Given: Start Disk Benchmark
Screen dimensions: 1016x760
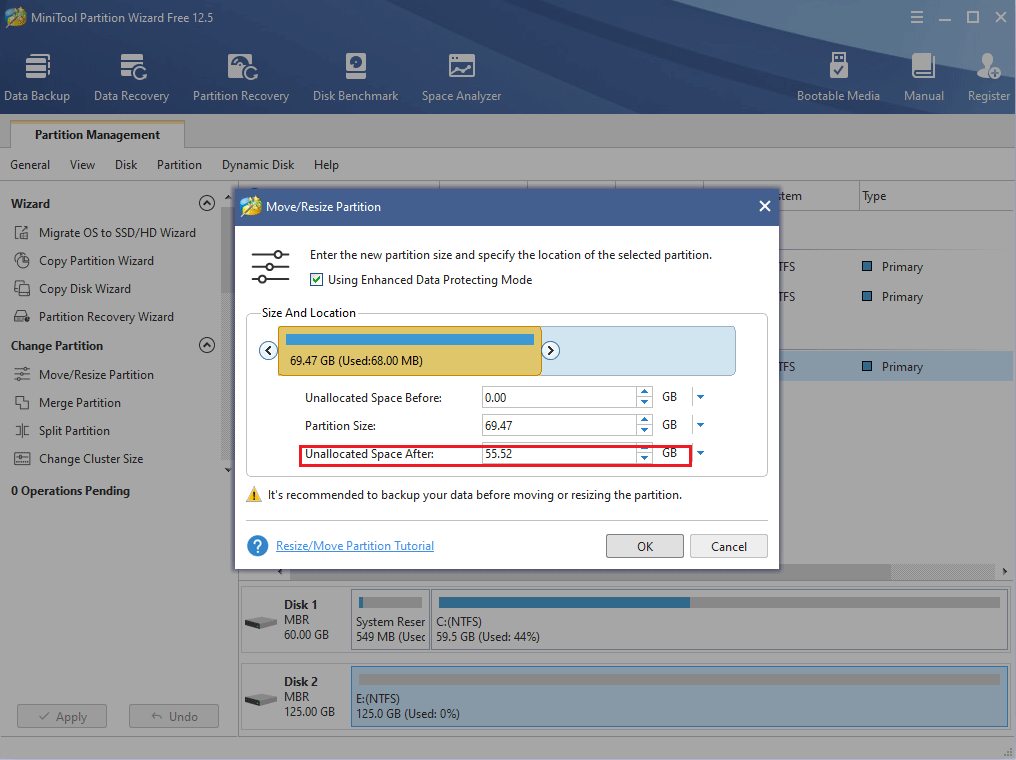Looking at the screenshot, I should click(356, 78).
